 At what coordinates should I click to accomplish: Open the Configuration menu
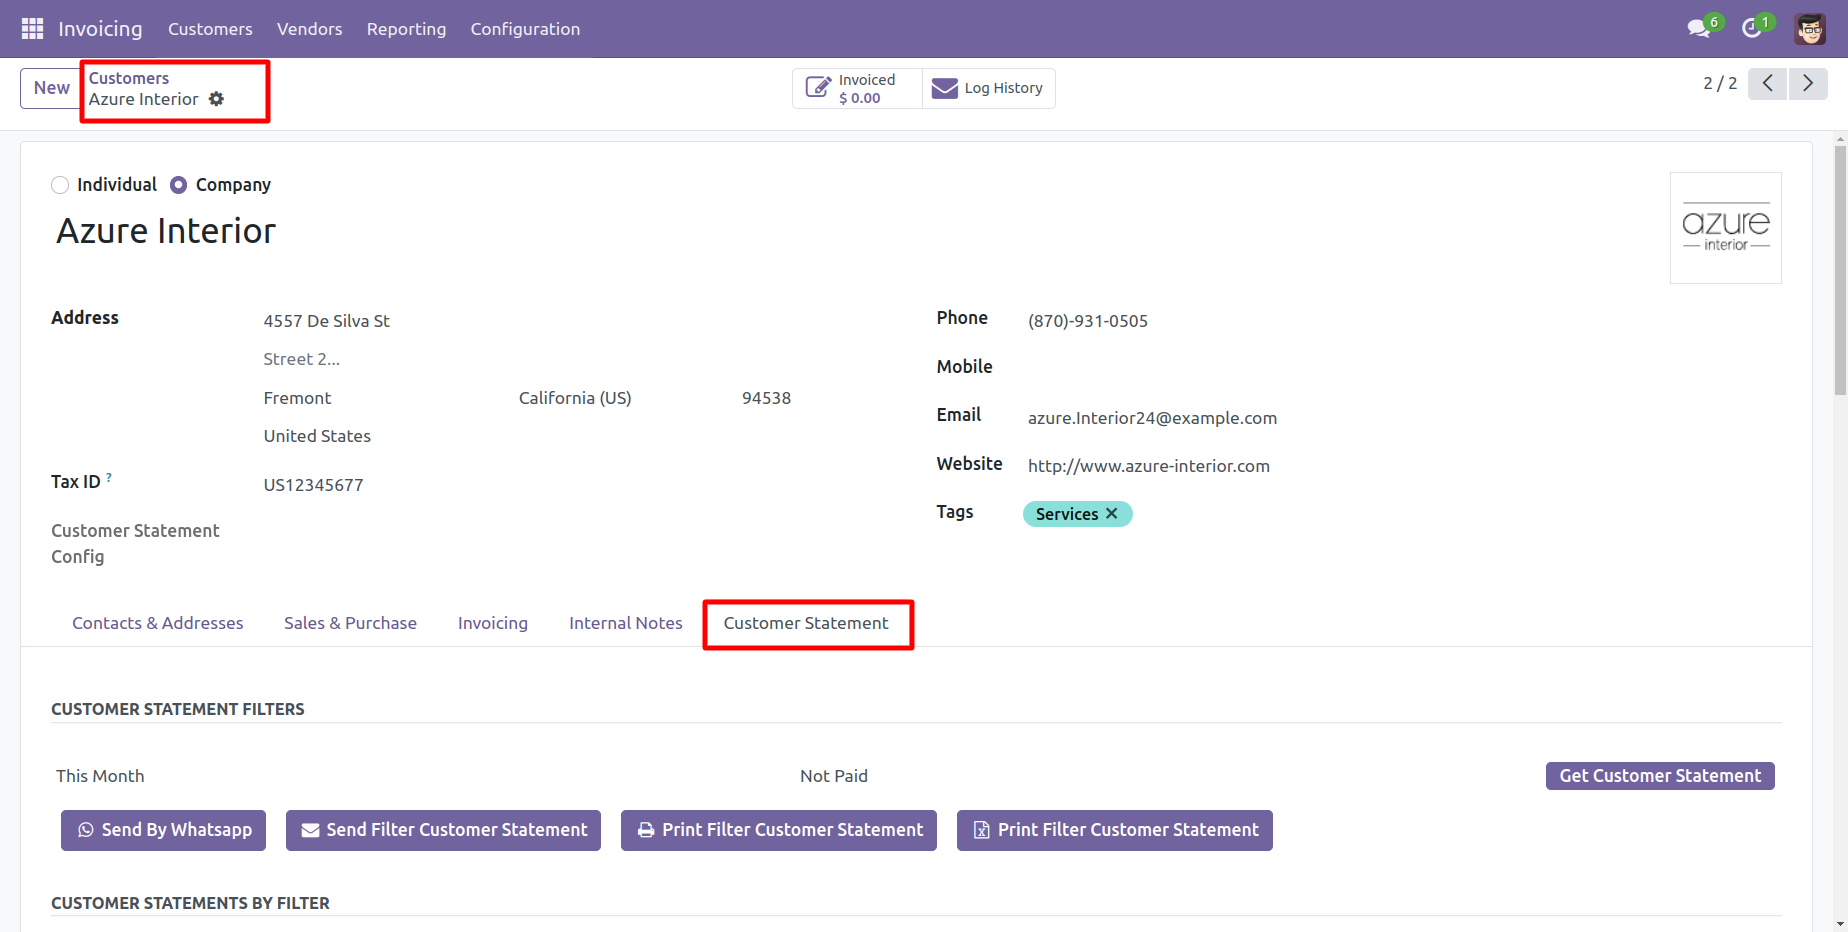click(525, 29)
